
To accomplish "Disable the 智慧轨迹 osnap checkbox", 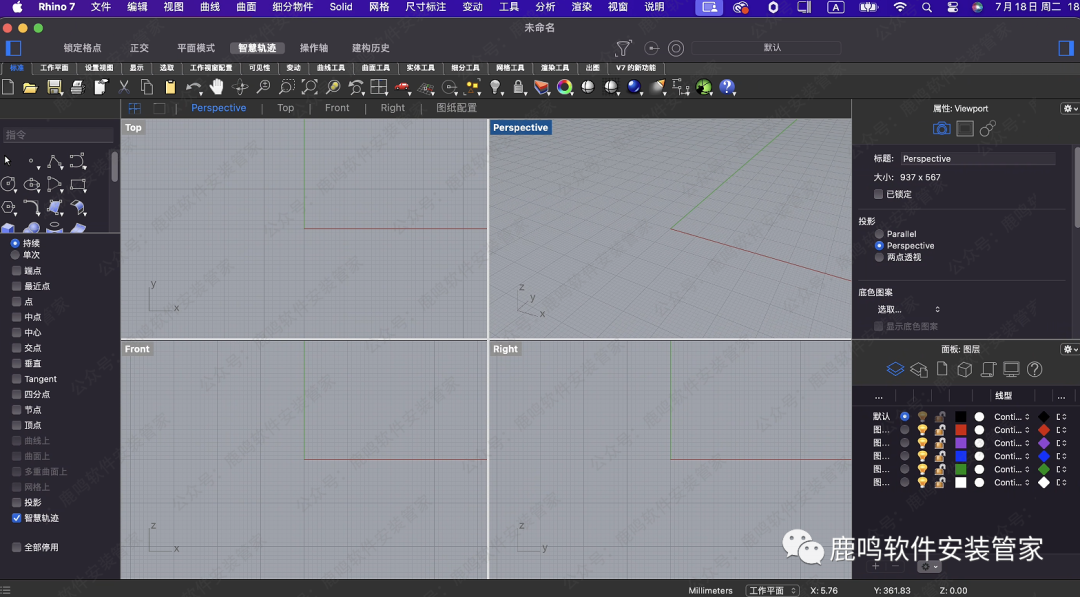I will pos(16,518).
